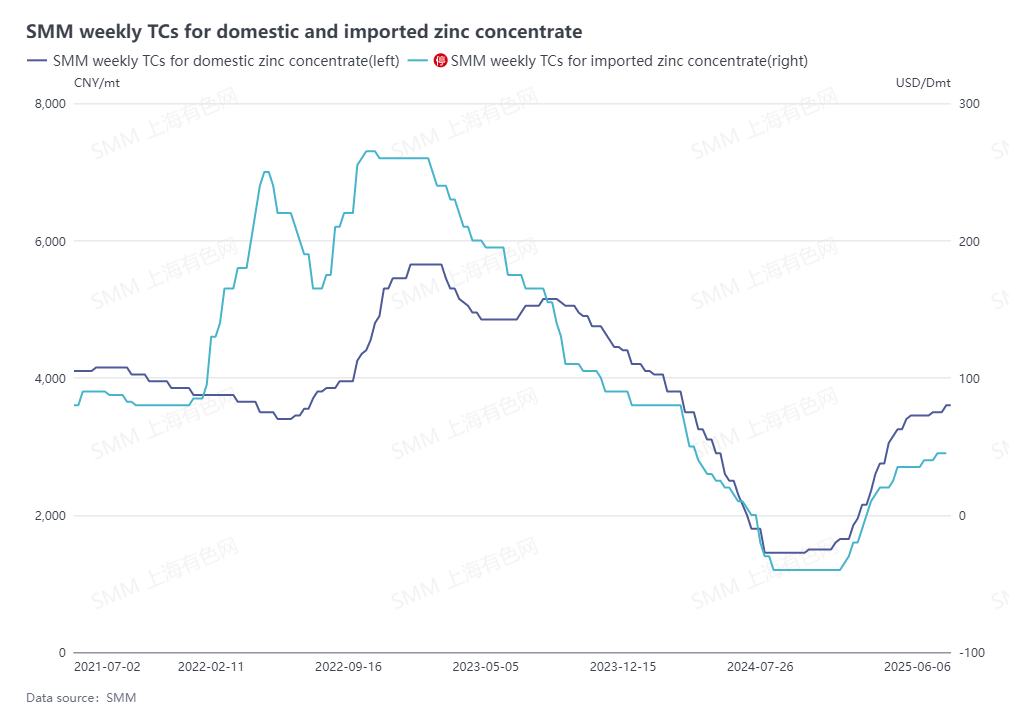This screenshot has width=1024, height=722.
Task: Click the 2024-07-26 x-axis date label
Action: [x=760, y=667]
